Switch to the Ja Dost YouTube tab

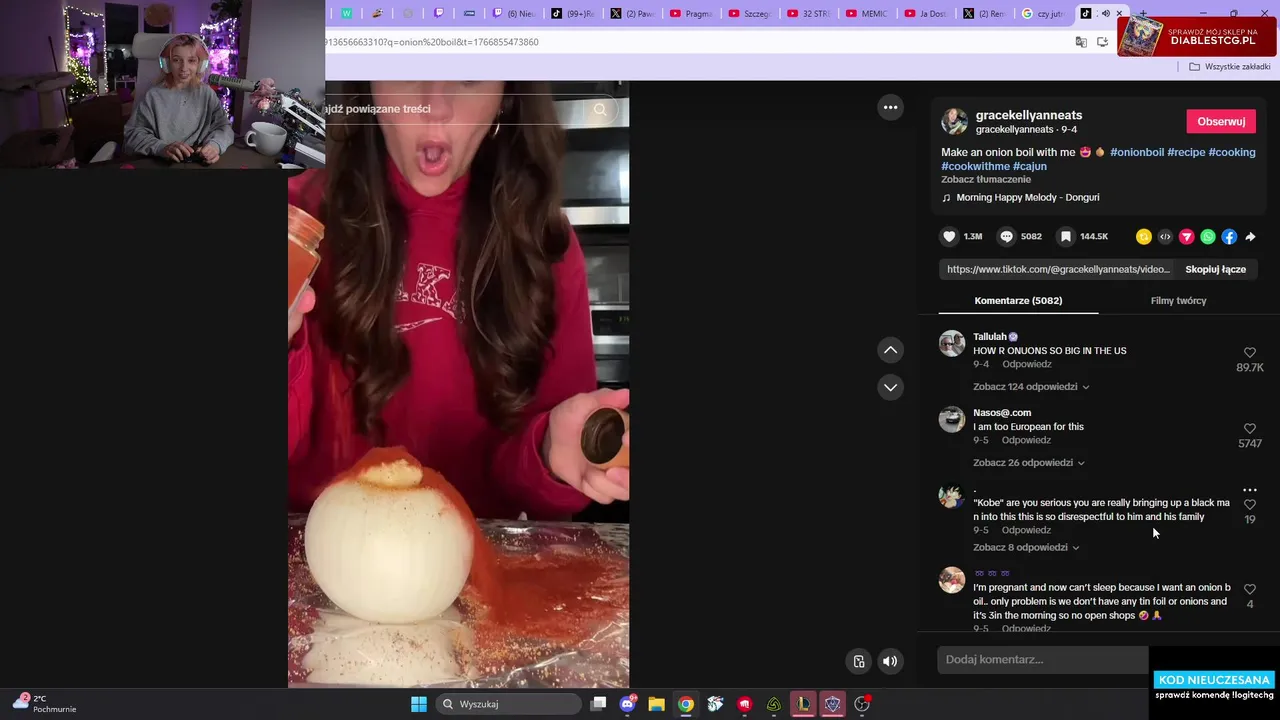[924, 14]
